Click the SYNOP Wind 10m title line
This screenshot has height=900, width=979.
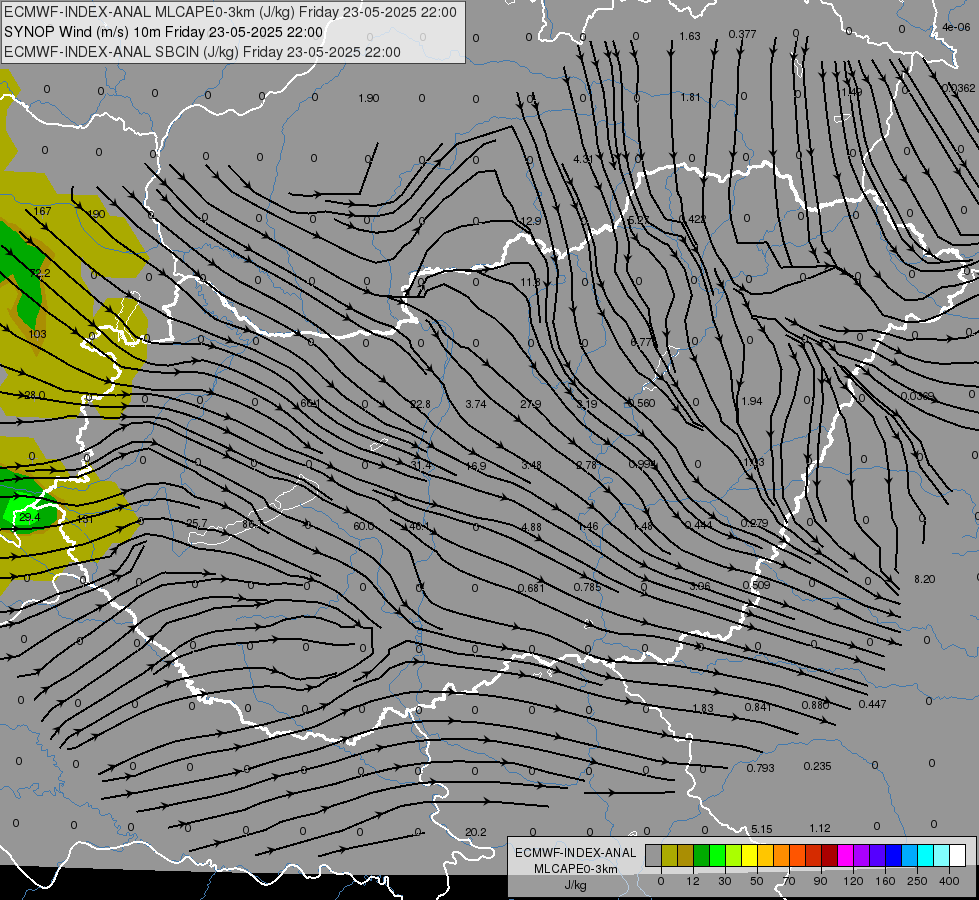(x=164, y=32)
